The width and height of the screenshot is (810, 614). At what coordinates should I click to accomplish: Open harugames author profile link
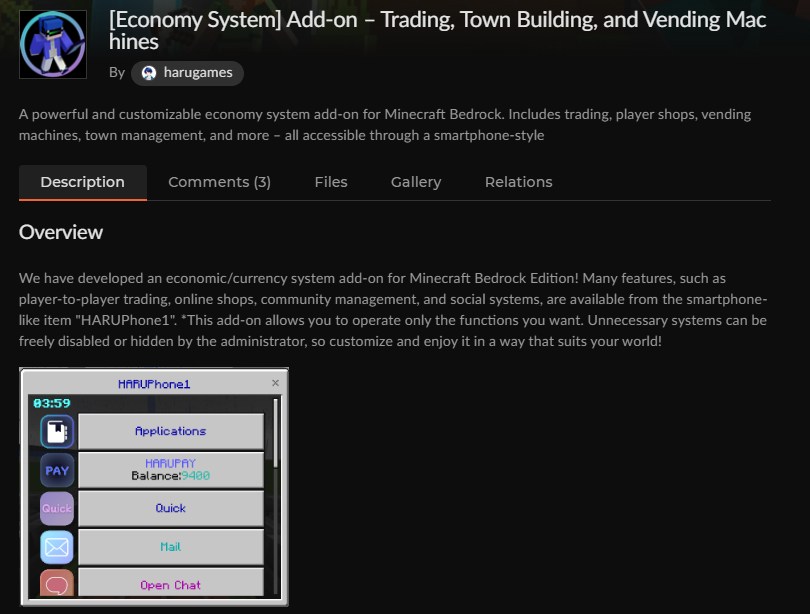pyautogui.click(x=187, y=73)
